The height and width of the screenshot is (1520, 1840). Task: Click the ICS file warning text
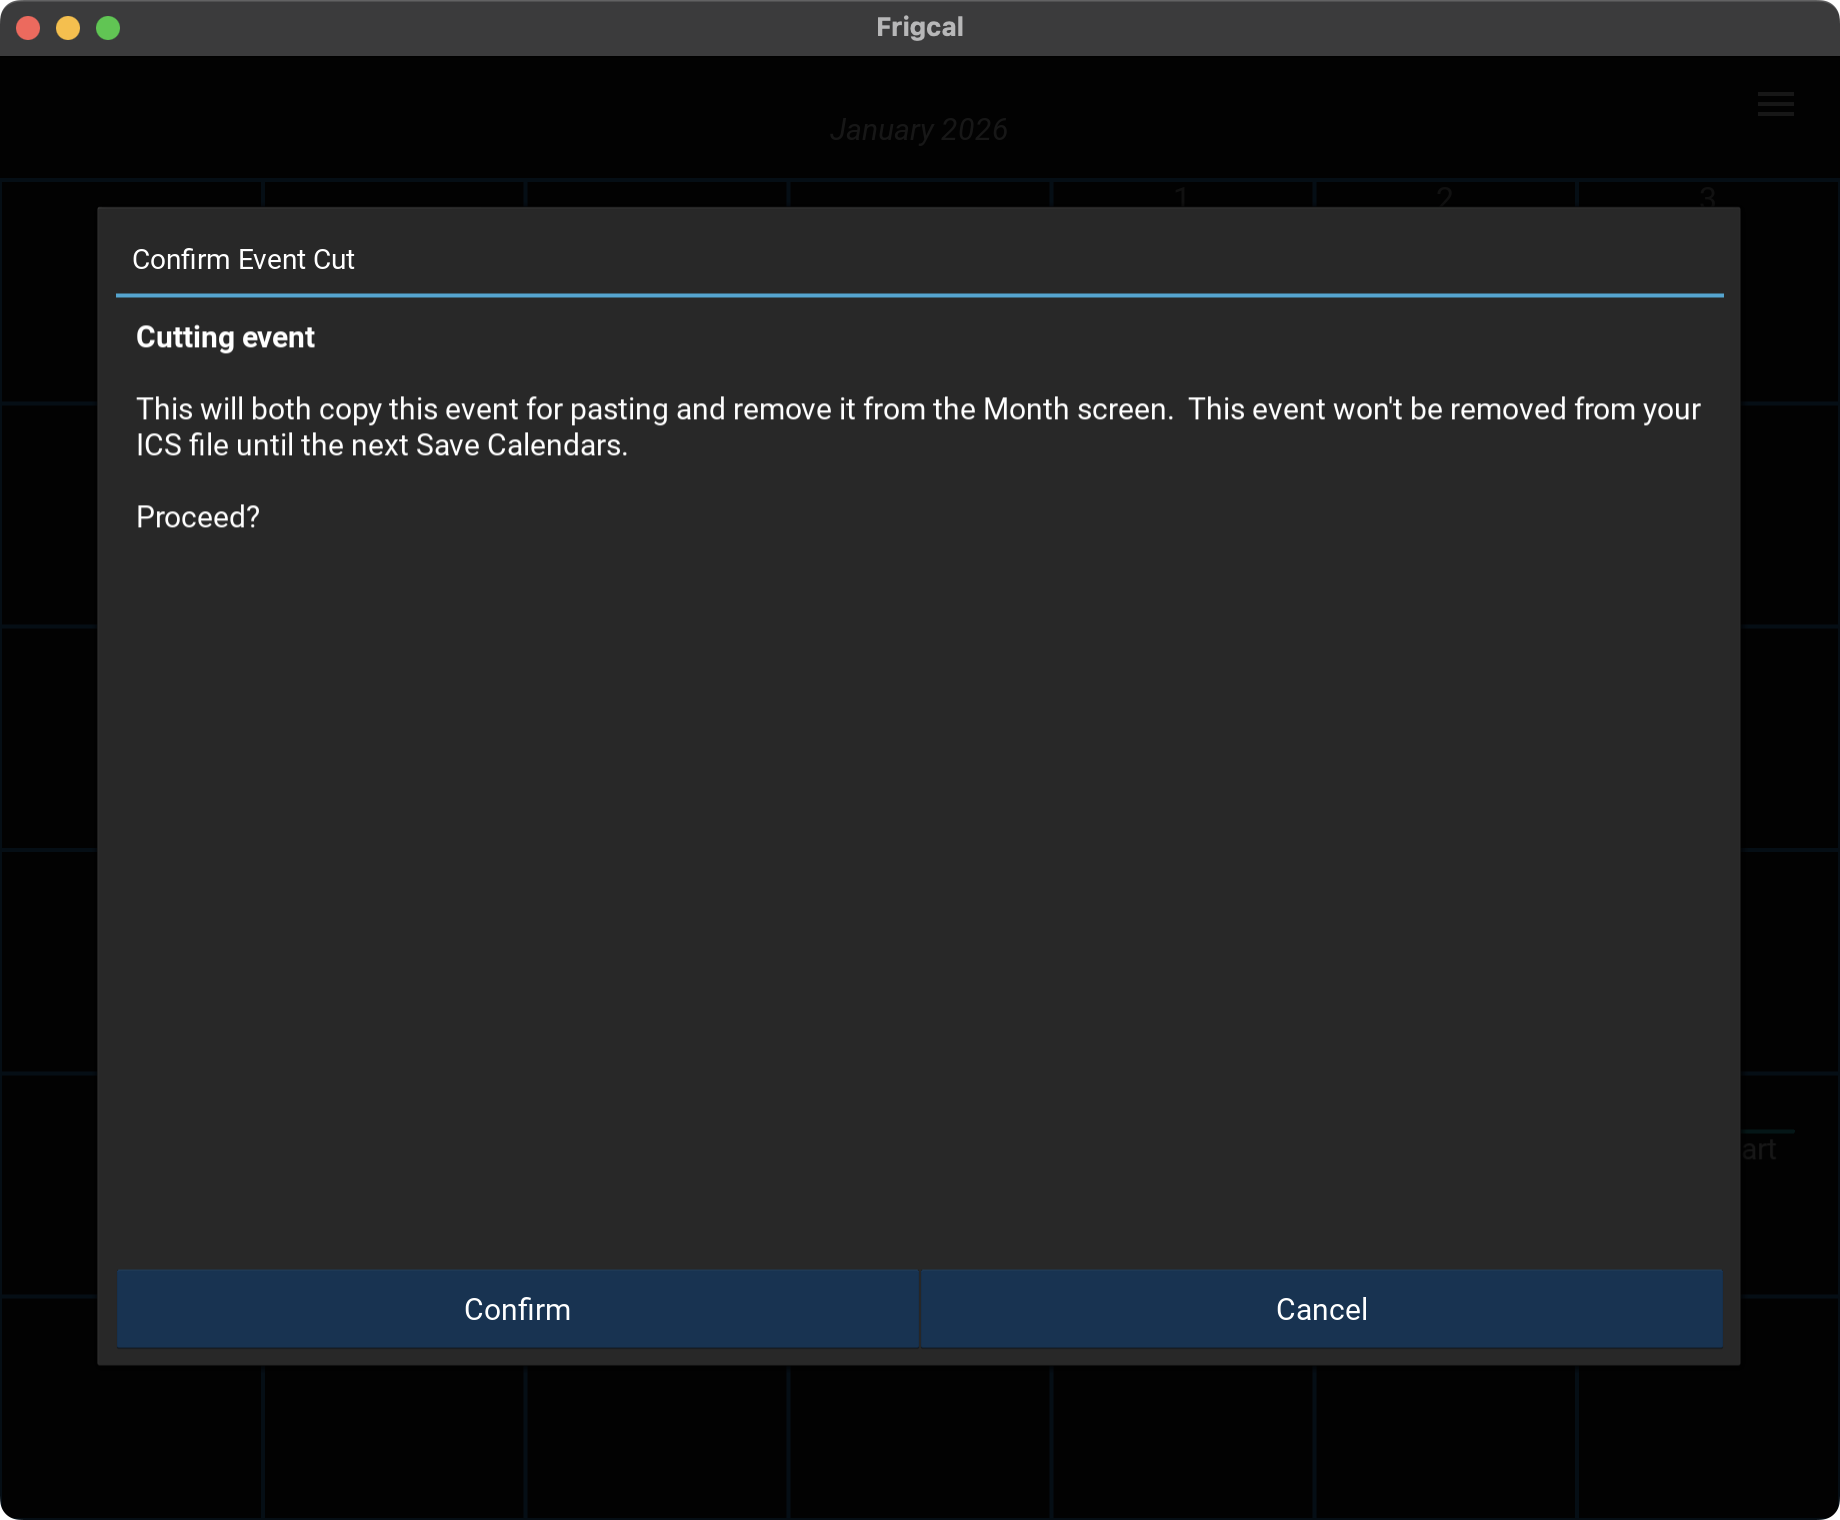(918, 427)
